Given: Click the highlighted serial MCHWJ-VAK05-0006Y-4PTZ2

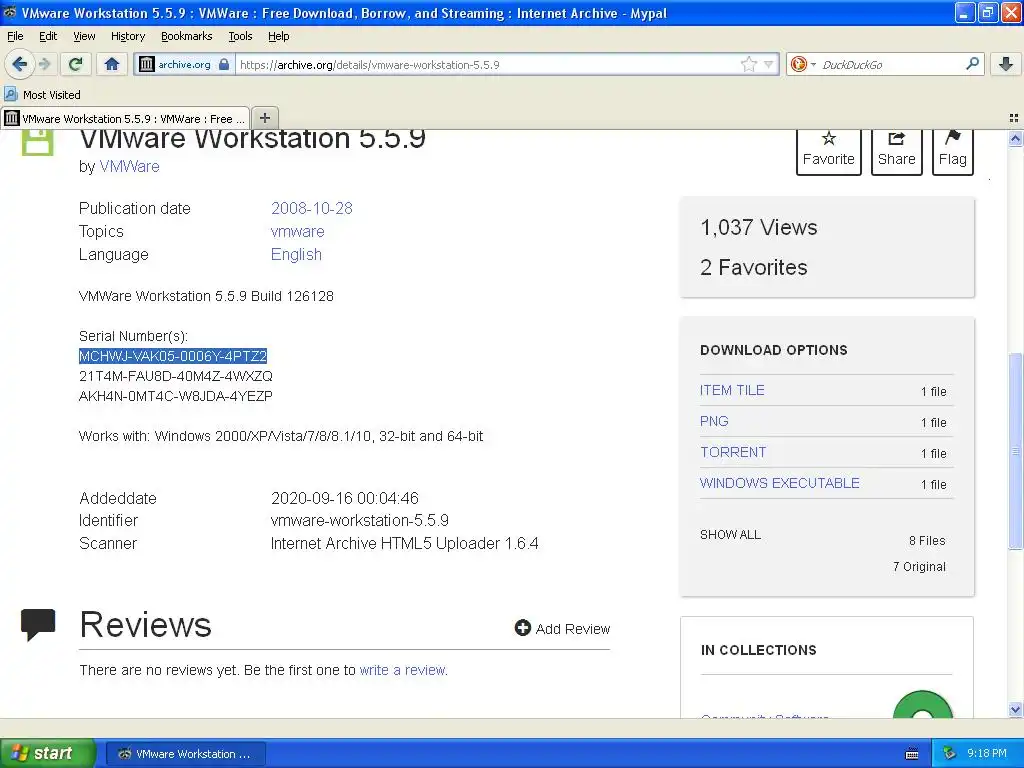Looking at the screenshot, I should point(173,356).
